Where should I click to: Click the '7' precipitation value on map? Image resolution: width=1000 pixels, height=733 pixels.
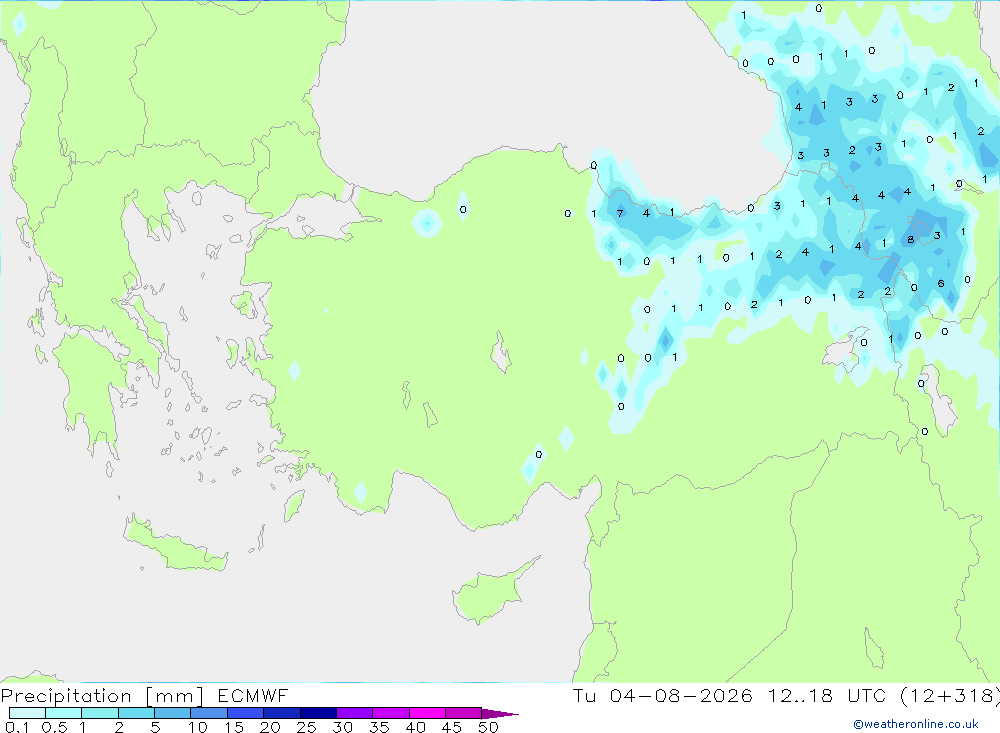coord(620,213)
